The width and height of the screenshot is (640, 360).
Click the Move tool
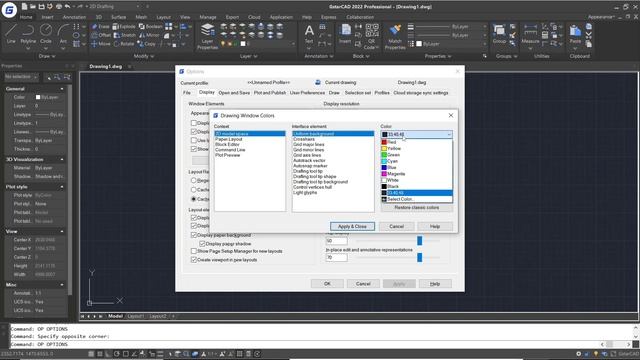[100, 44]
